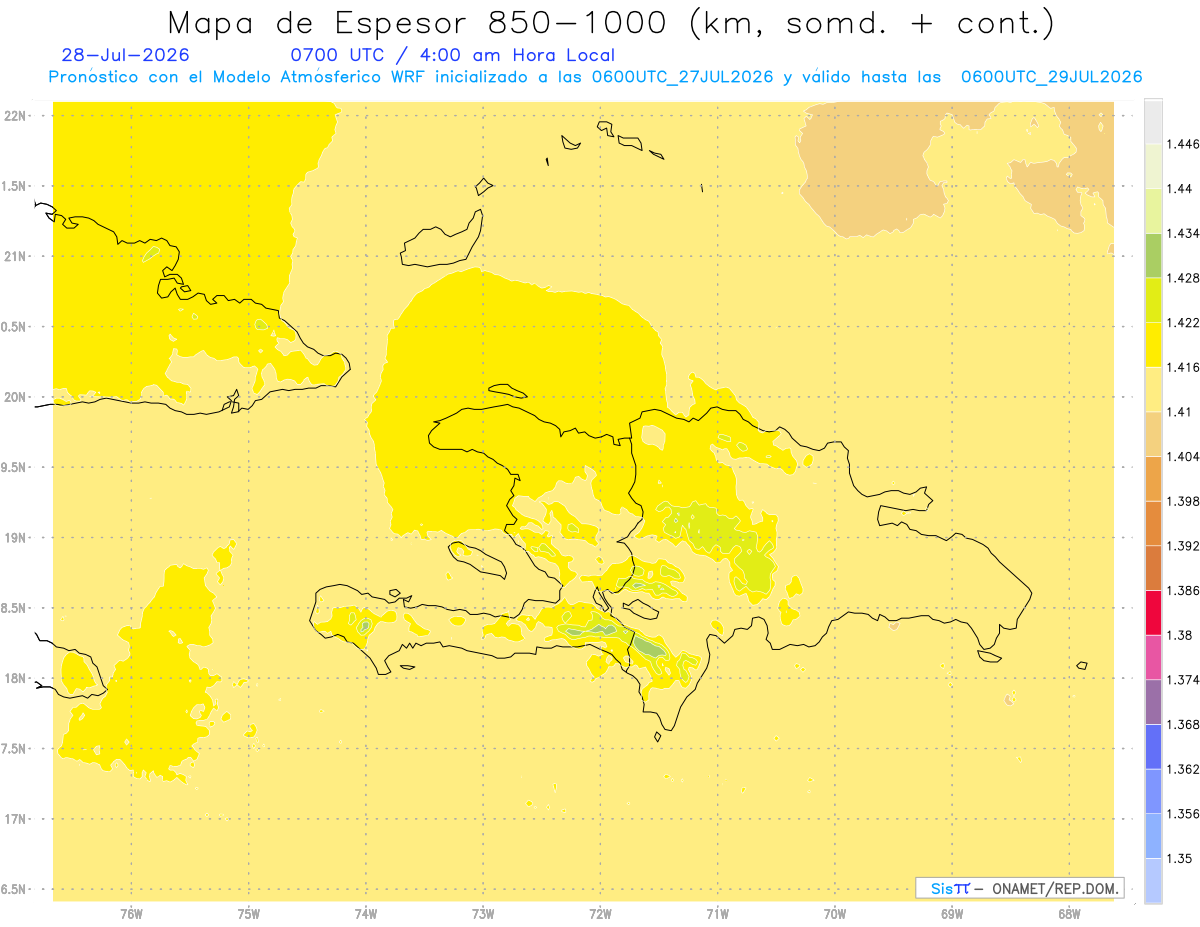Click the truncated latitude label '6.5N'
1200x927 pixels.
(x=15, y=889)
